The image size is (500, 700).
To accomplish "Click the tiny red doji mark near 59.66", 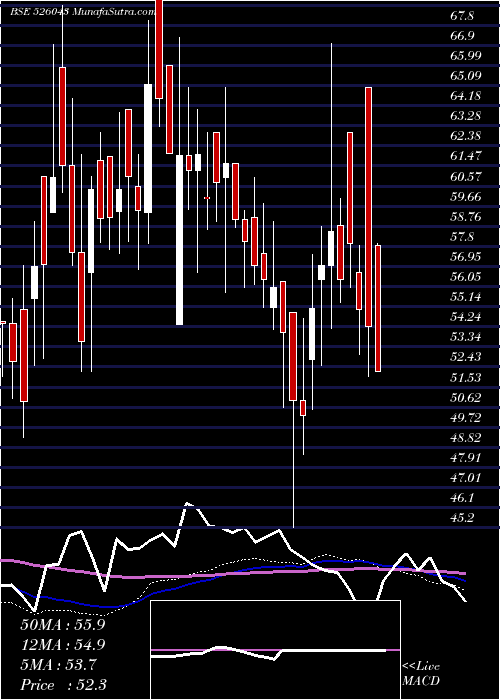I will point(207,197).
